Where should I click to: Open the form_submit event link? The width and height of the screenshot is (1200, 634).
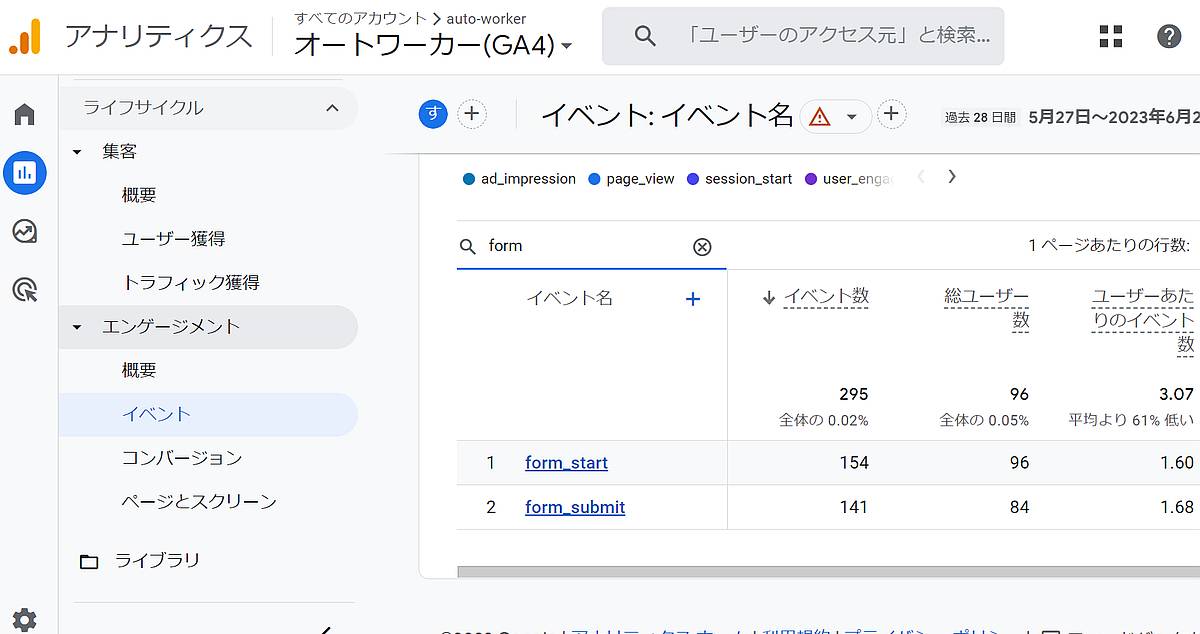coord(575,507)
